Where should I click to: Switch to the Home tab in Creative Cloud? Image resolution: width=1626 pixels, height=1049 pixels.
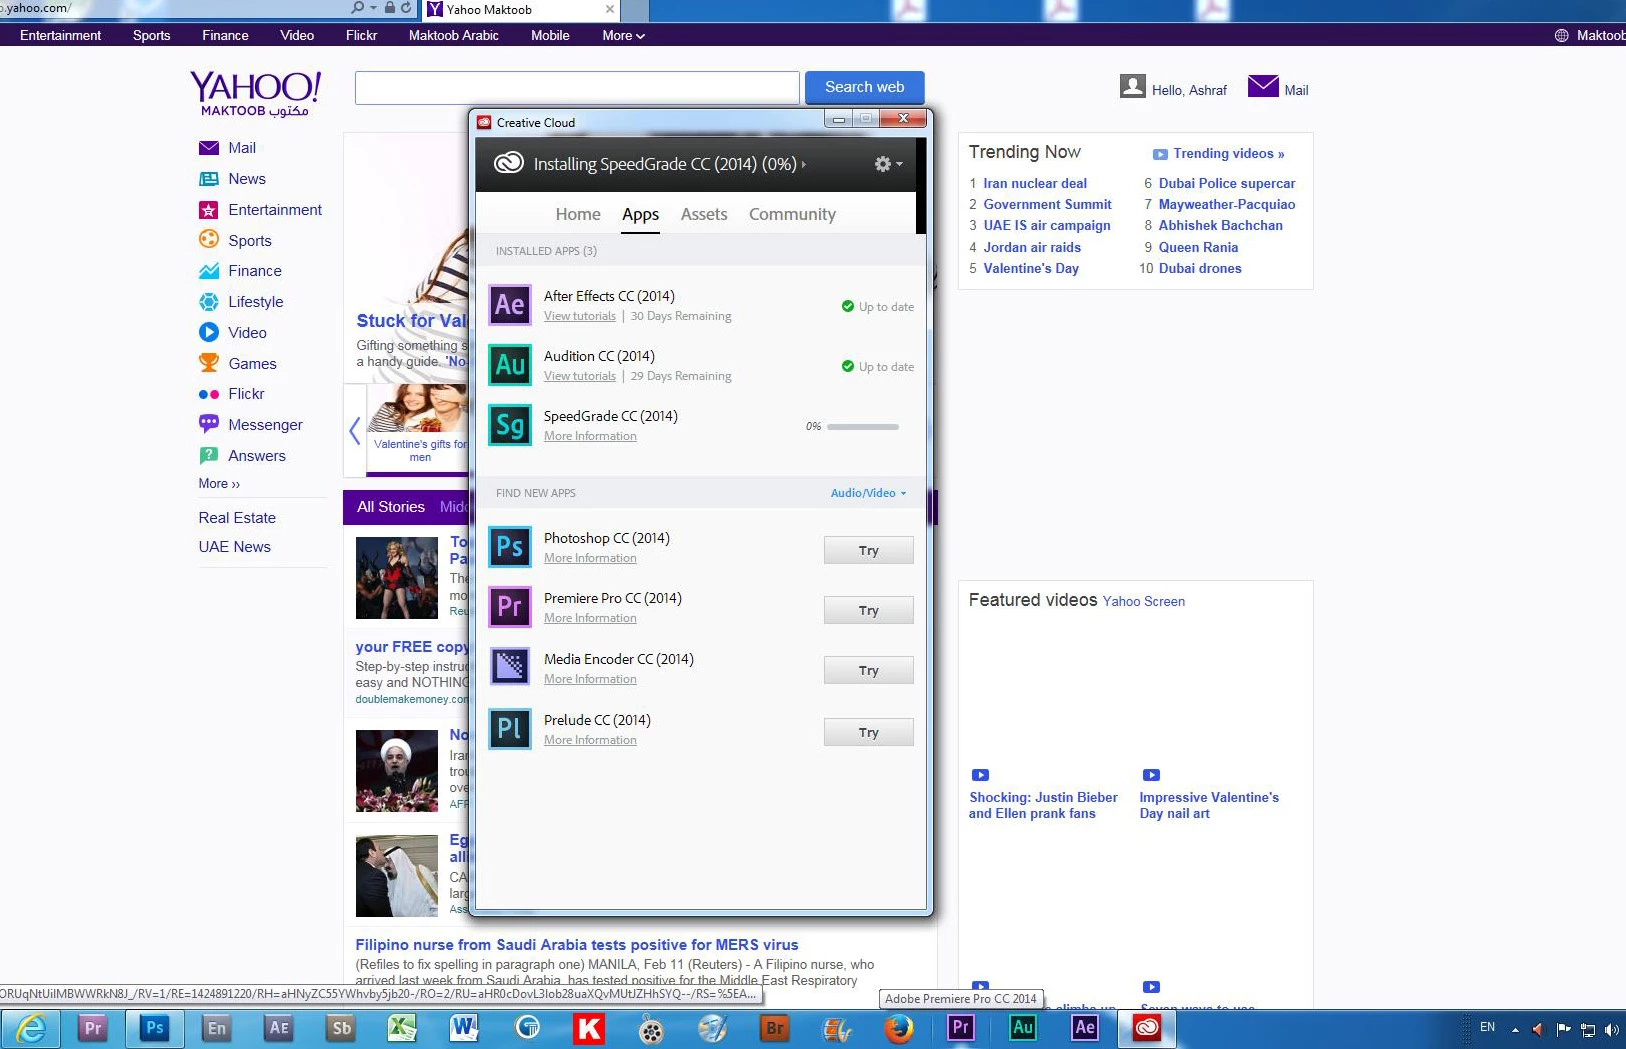tap(578, 214)
